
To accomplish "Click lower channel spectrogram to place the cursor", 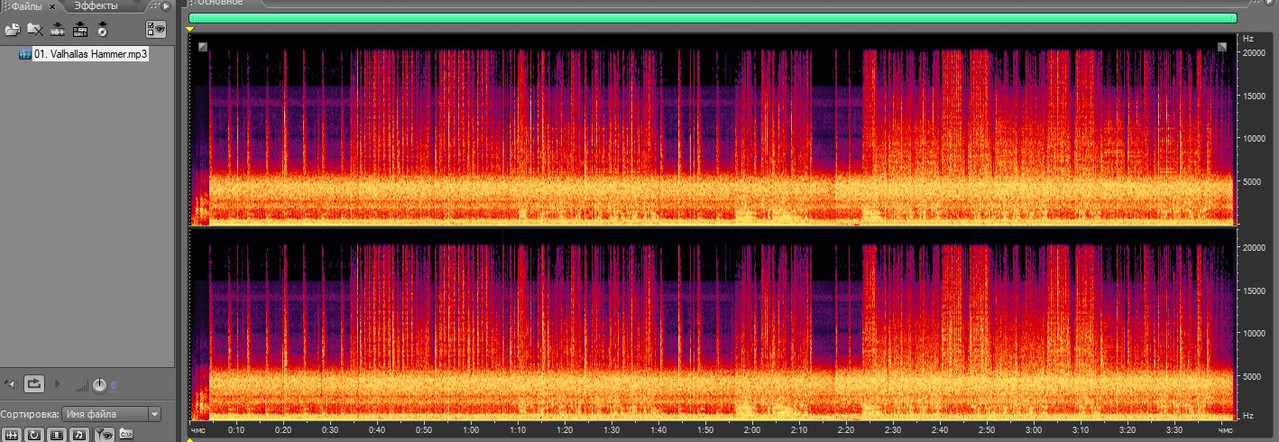I will point(713,325).
